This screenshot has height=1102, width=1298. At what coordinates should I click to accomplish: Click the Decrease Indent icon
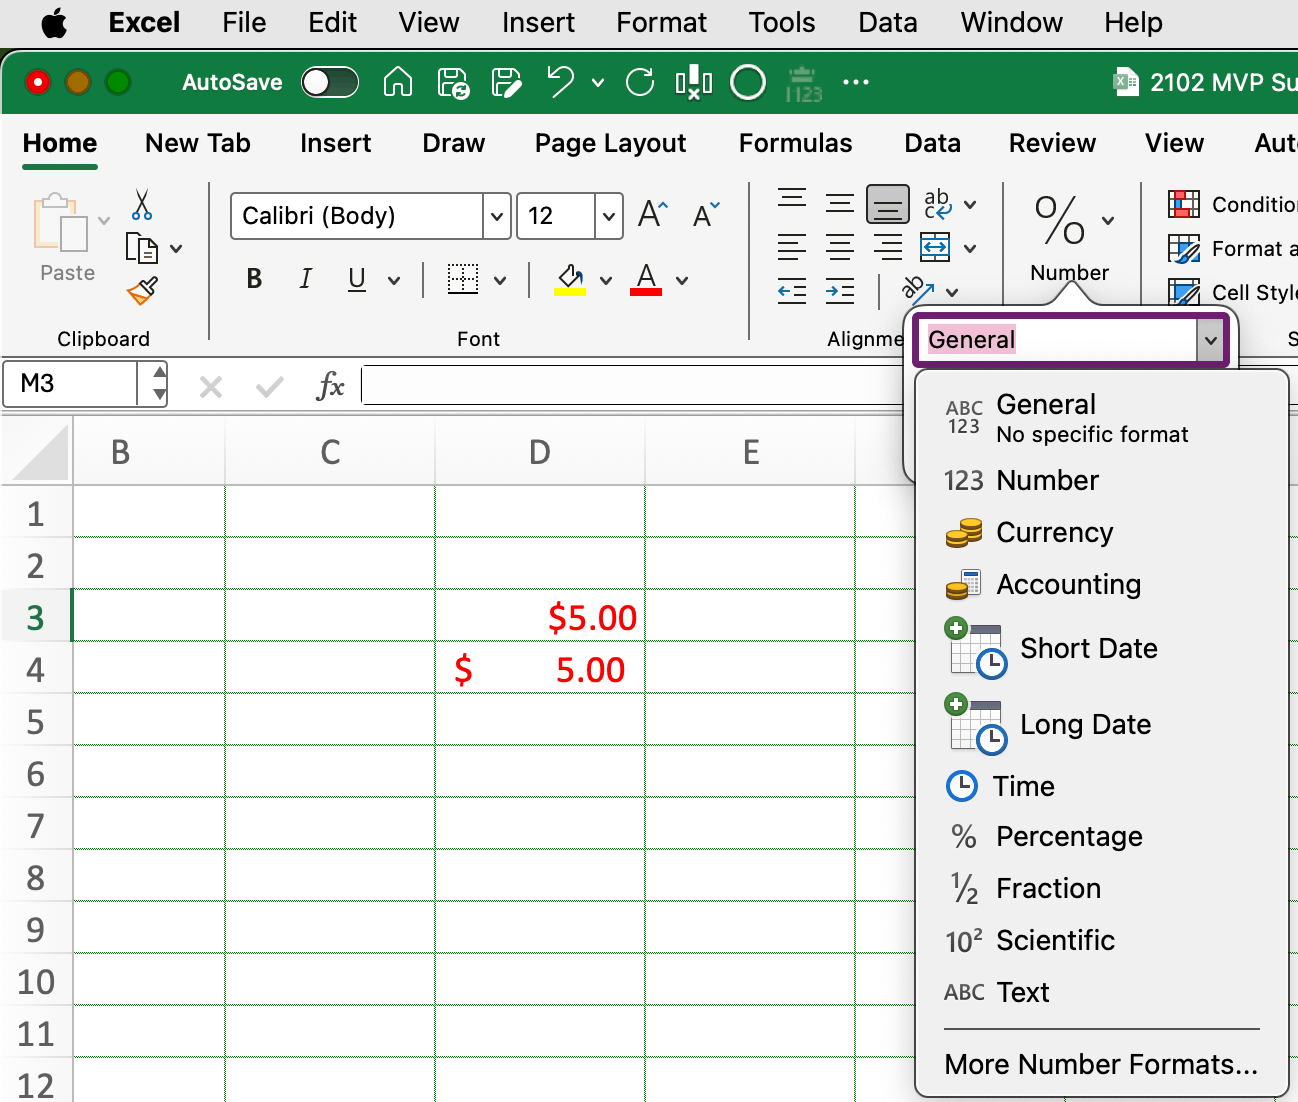coord(792,291)
